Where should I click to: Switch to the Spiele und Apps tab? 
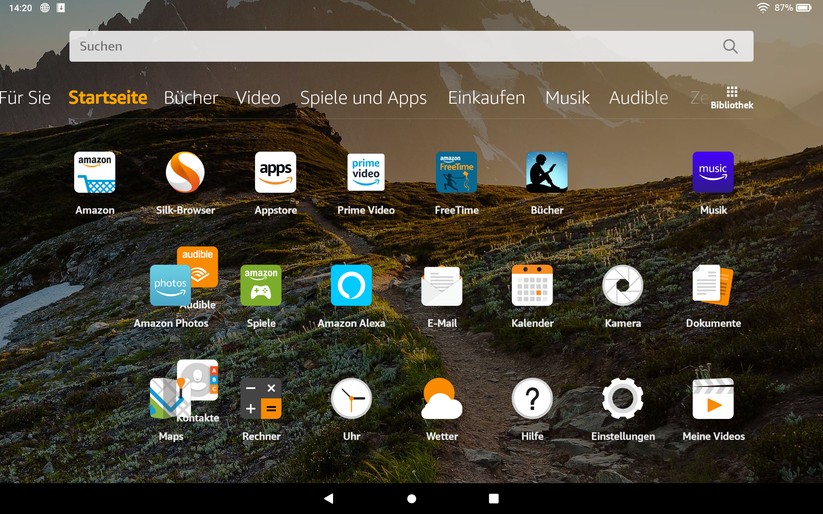pyautogui.click(x=363, y=98)
